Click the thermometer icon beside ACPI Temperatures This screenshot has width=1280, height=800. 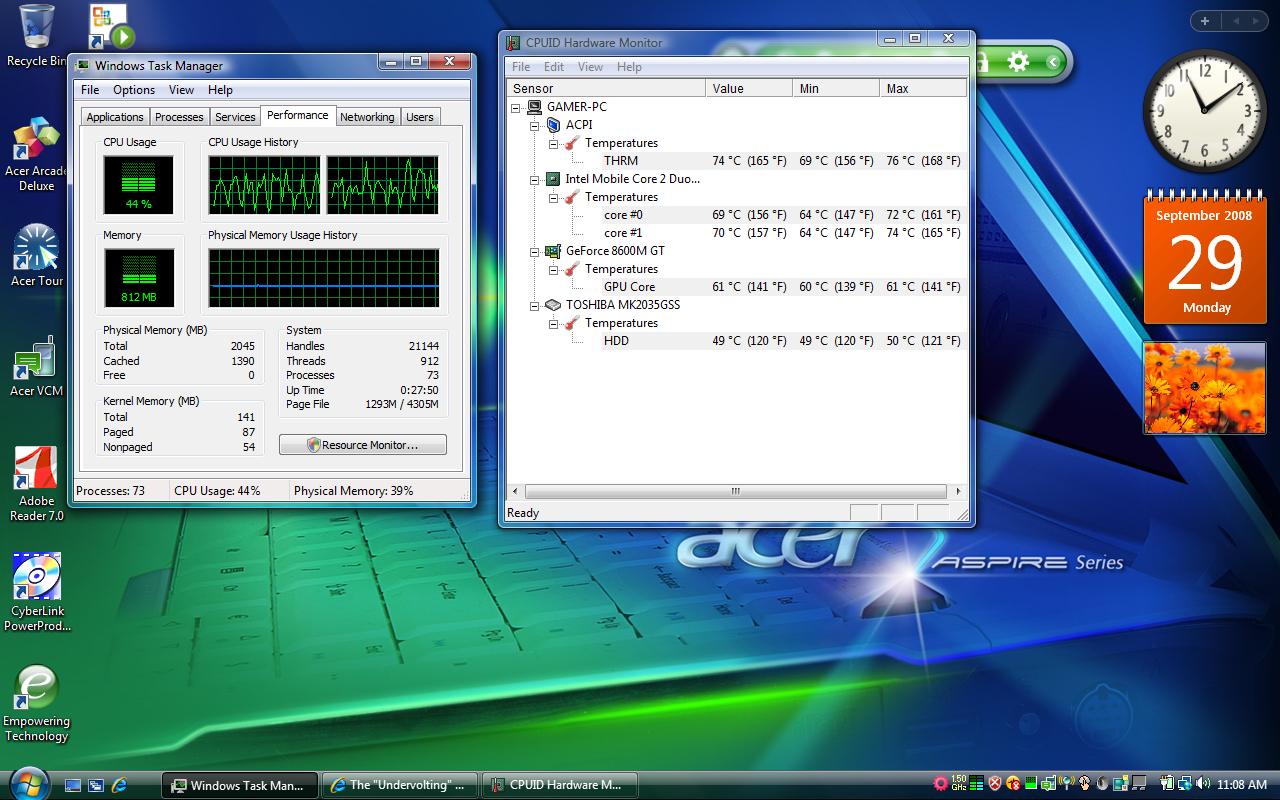[569, 143]
